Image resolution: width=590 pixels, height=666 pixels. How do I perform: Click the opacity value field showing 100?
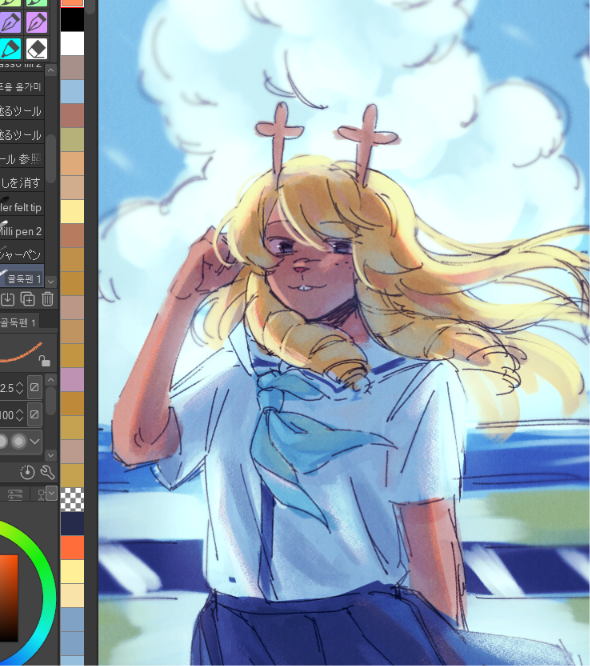pos(7,415)
